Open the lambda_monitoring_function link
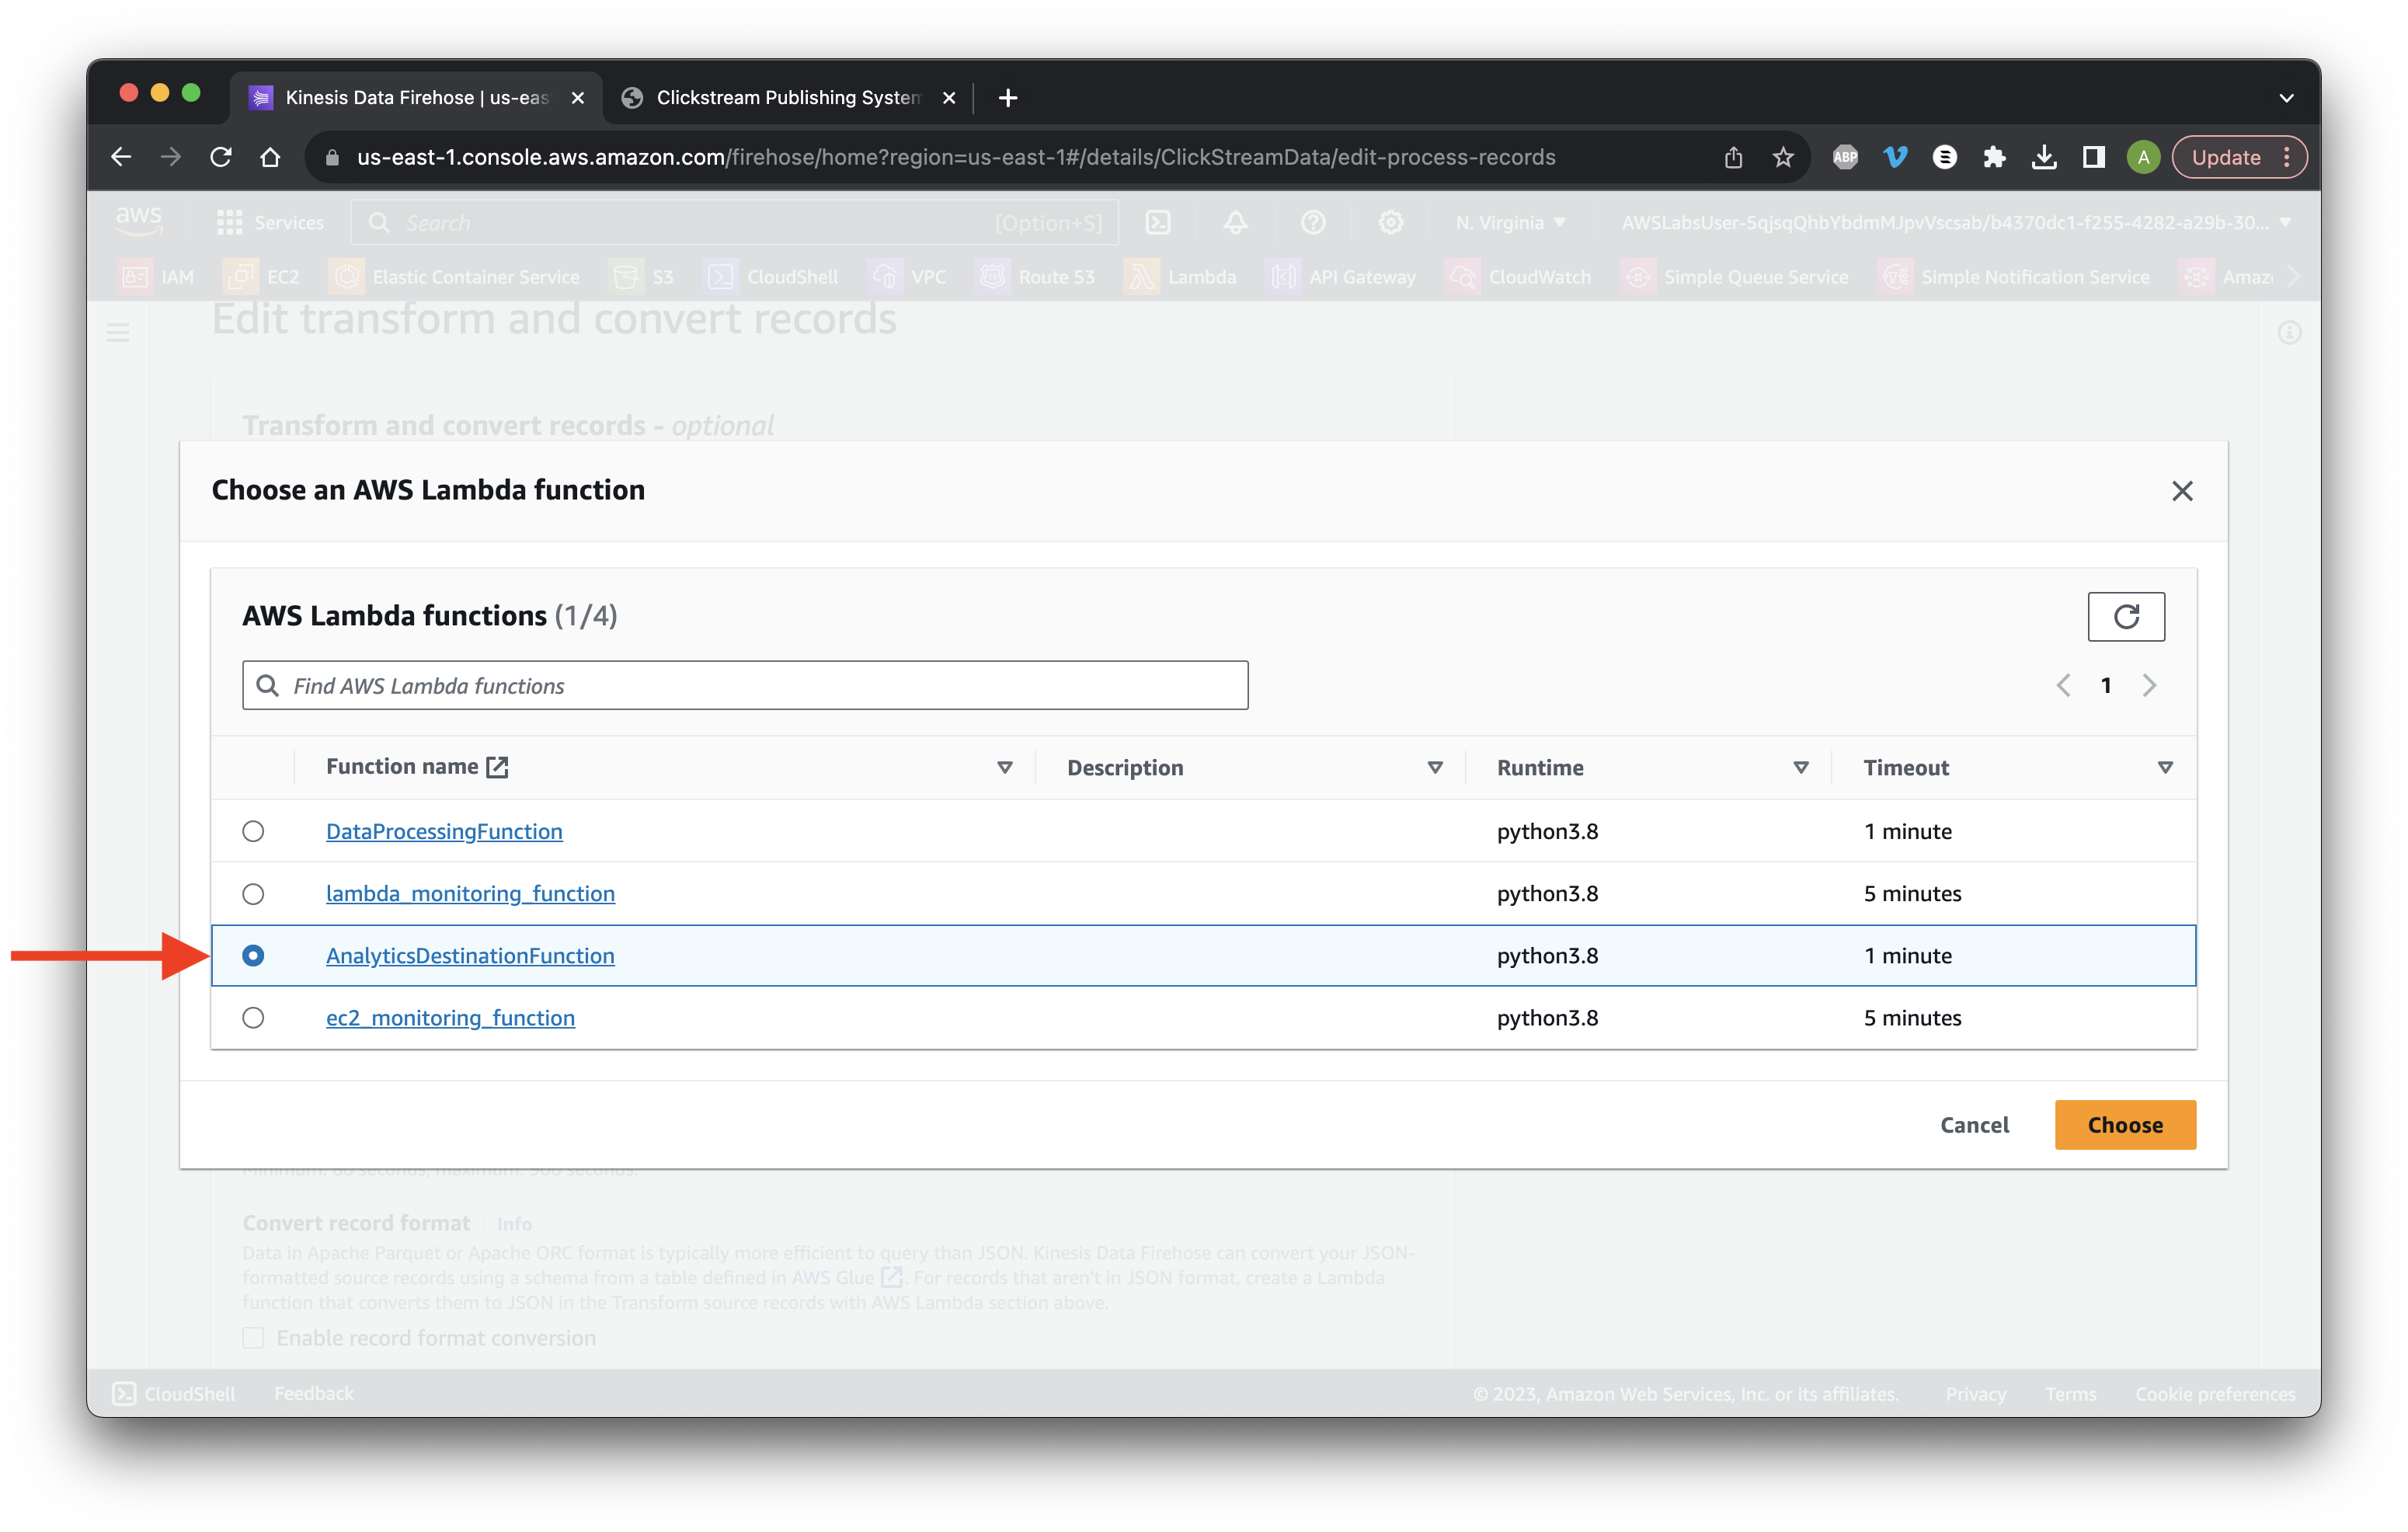The width and height of the screenshot is (2408, 1532). pyautogui.click(x=470, y=894)
